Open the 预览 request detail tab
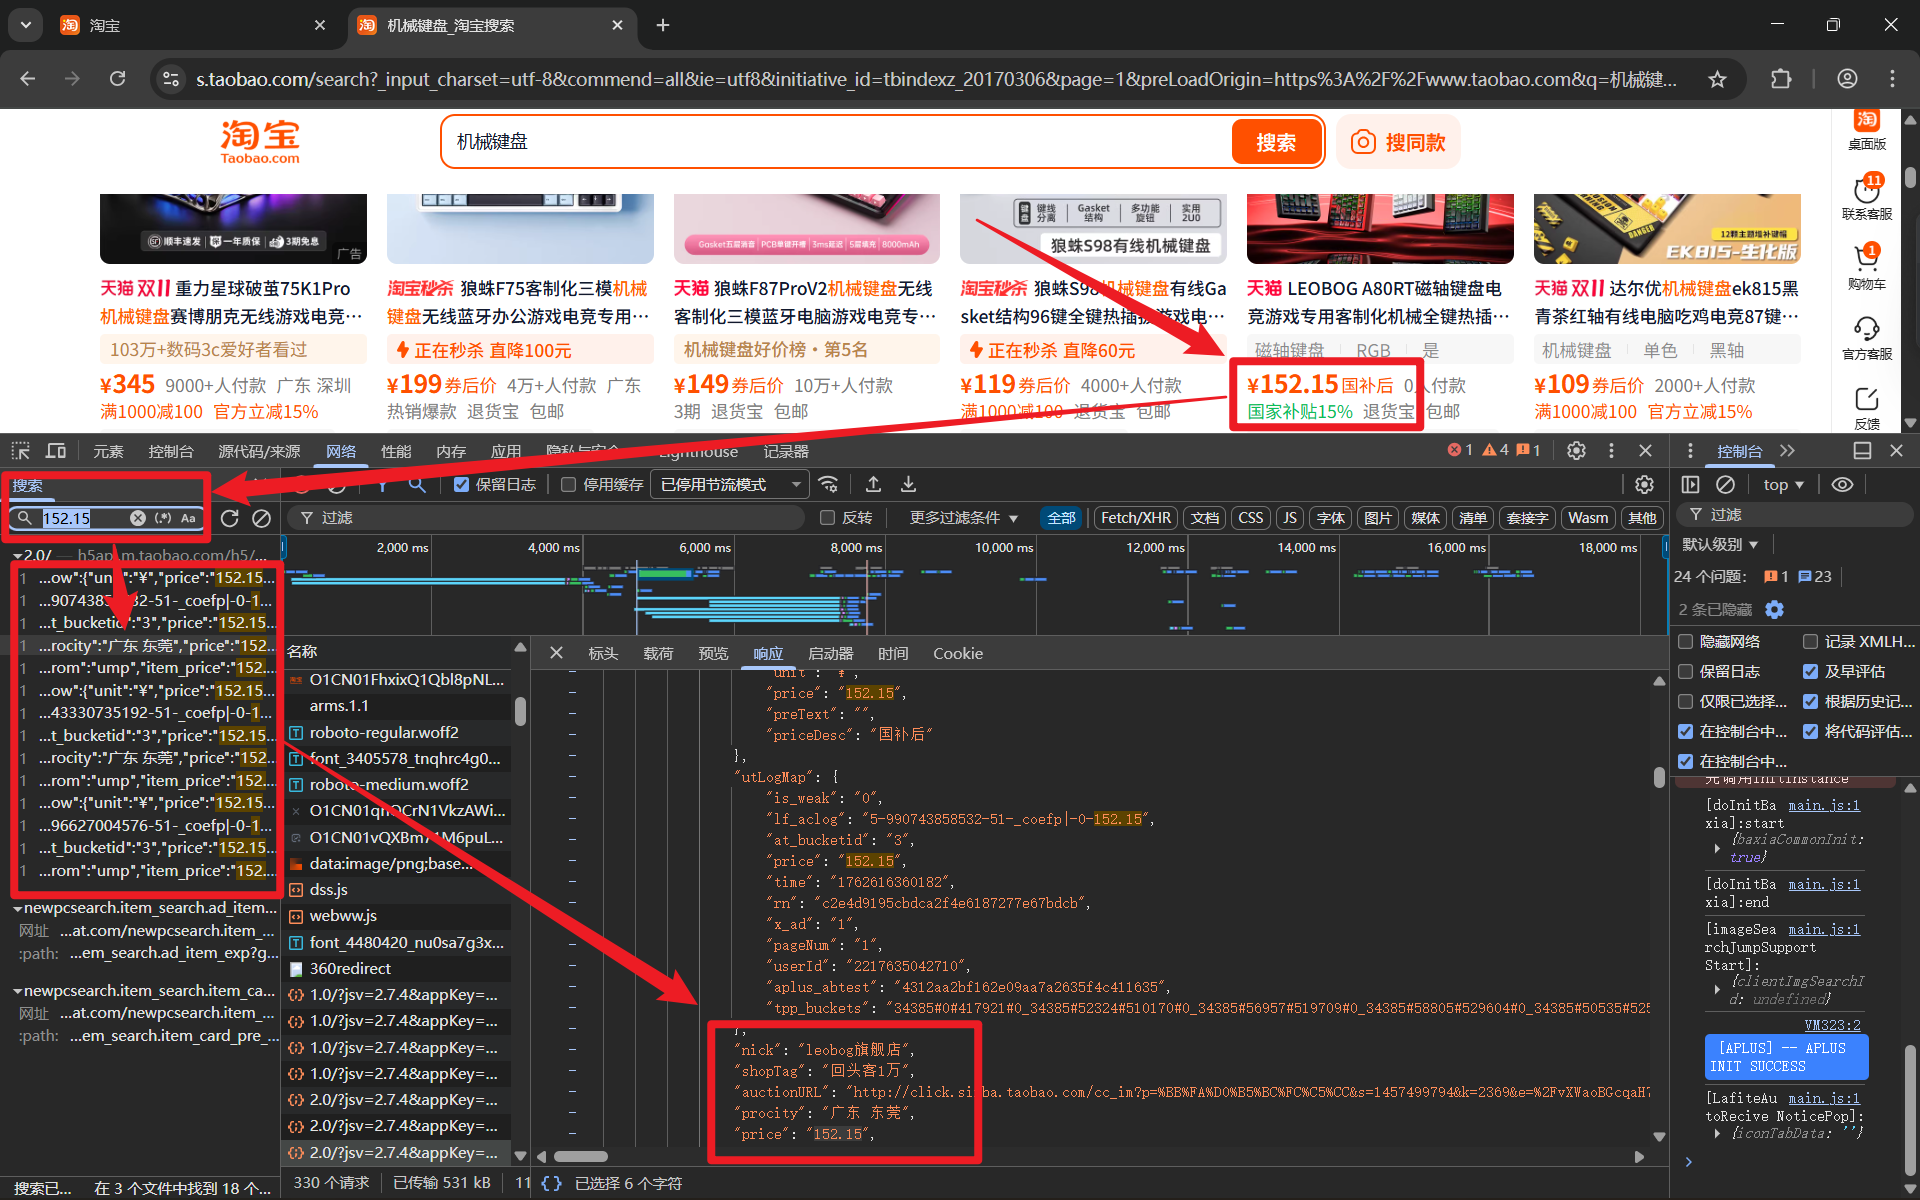Screen dimensions: 1920x1200 713,654
